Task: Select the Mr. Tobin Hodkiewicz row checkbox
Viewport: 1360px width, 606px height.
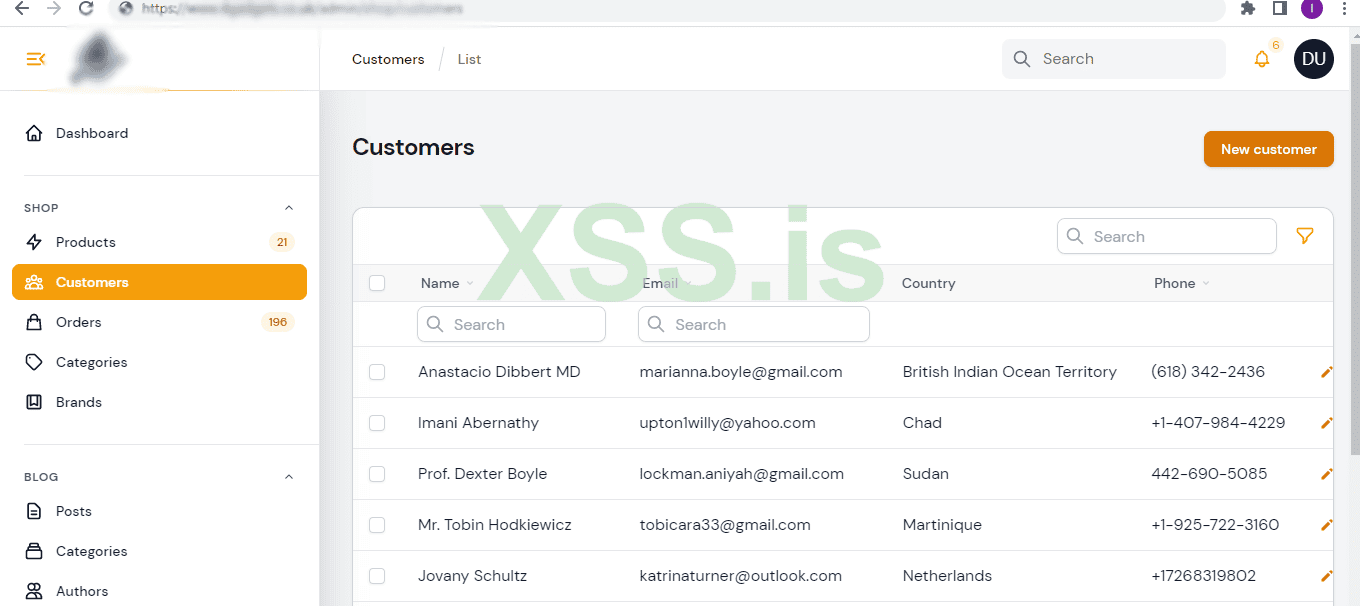Action: click(x=377, y=525)
